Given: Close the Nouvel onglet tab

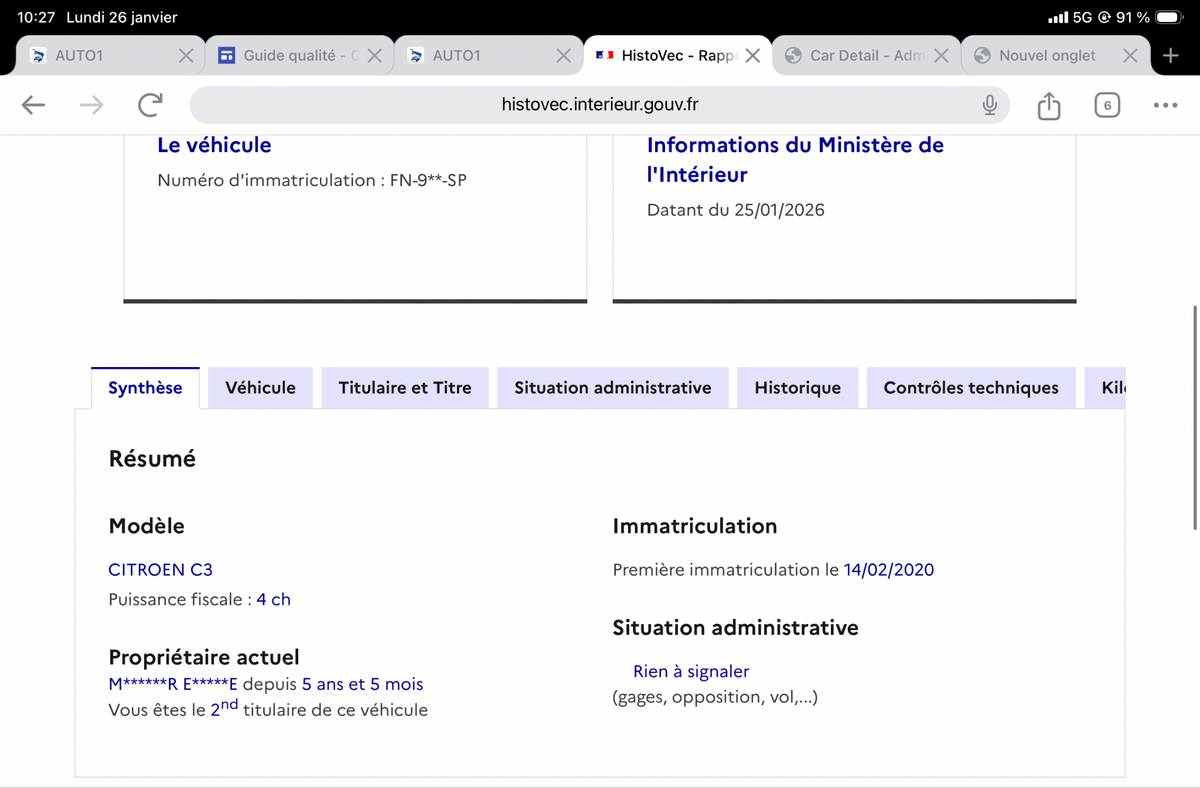Looking at the screenshot, I should point(1130,56).
